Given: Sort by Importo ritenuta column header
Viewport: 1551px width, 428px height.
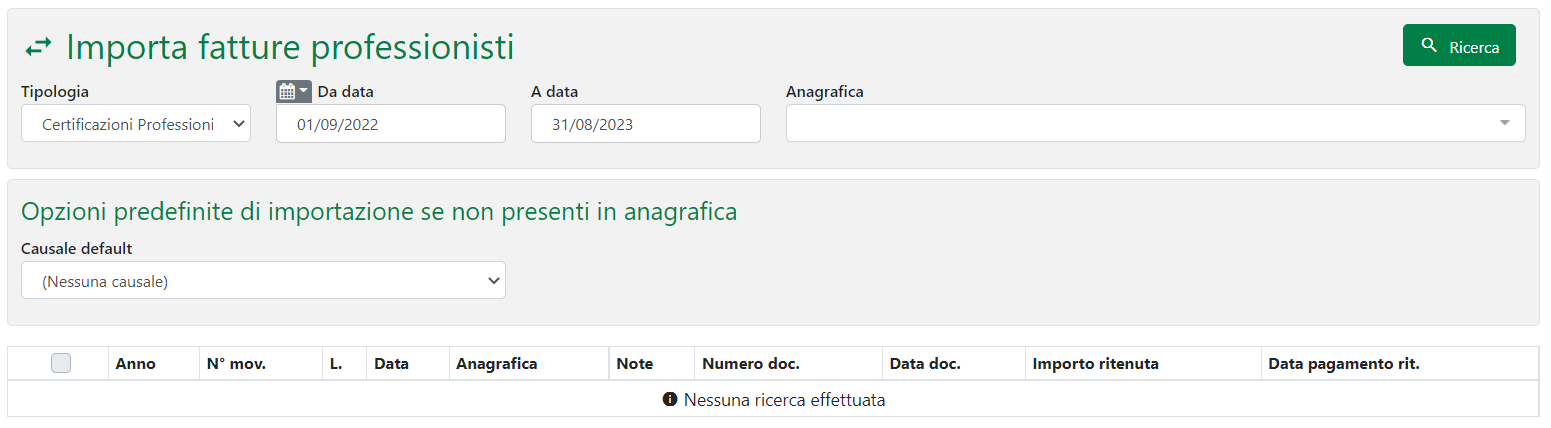Looking at the screenshot, I should click(x=1096, y=364).
